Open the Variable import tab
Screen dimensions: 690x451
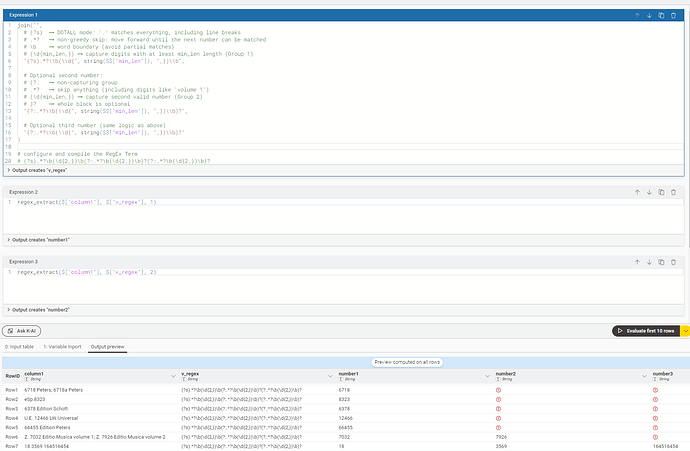[63, 346]
